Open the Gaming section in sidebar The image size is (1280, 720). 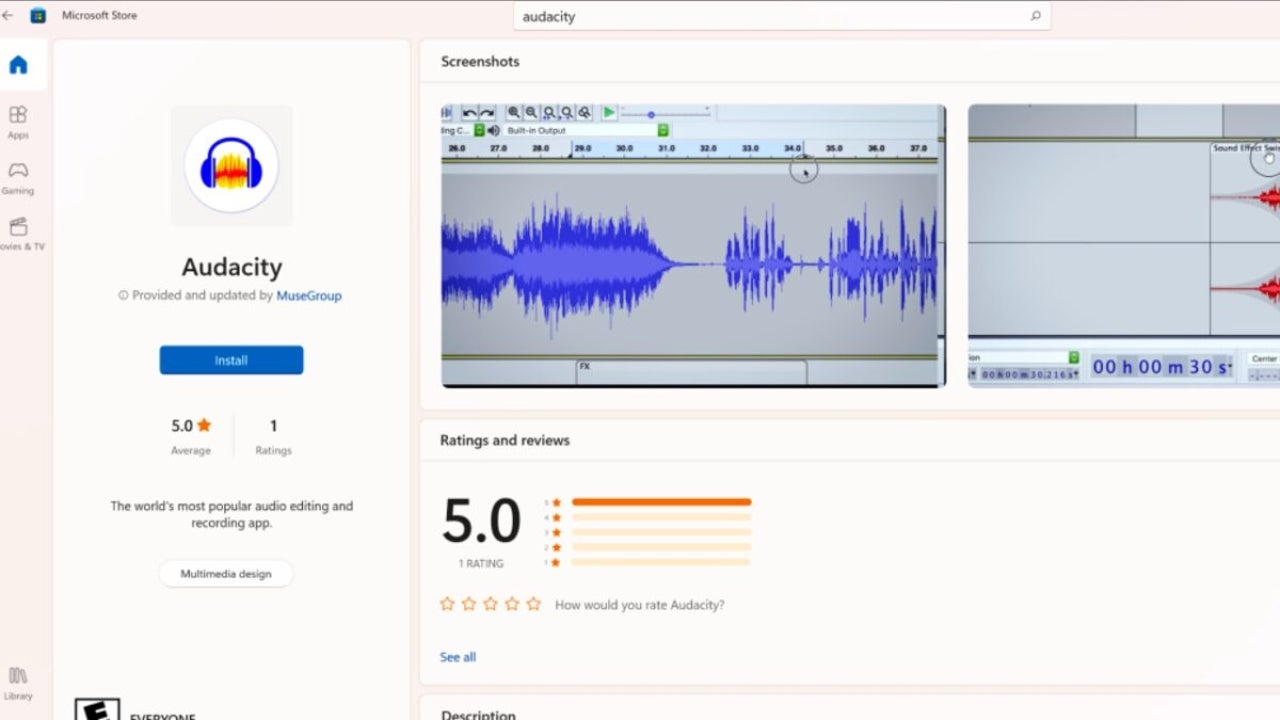click(18, 177)
